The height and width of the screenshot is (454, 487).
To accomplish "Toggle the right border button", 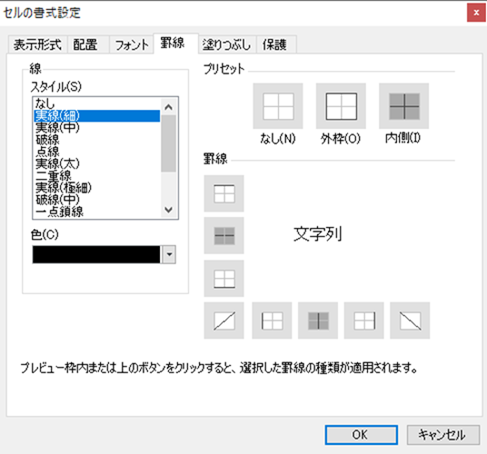I will coord(364,321).
